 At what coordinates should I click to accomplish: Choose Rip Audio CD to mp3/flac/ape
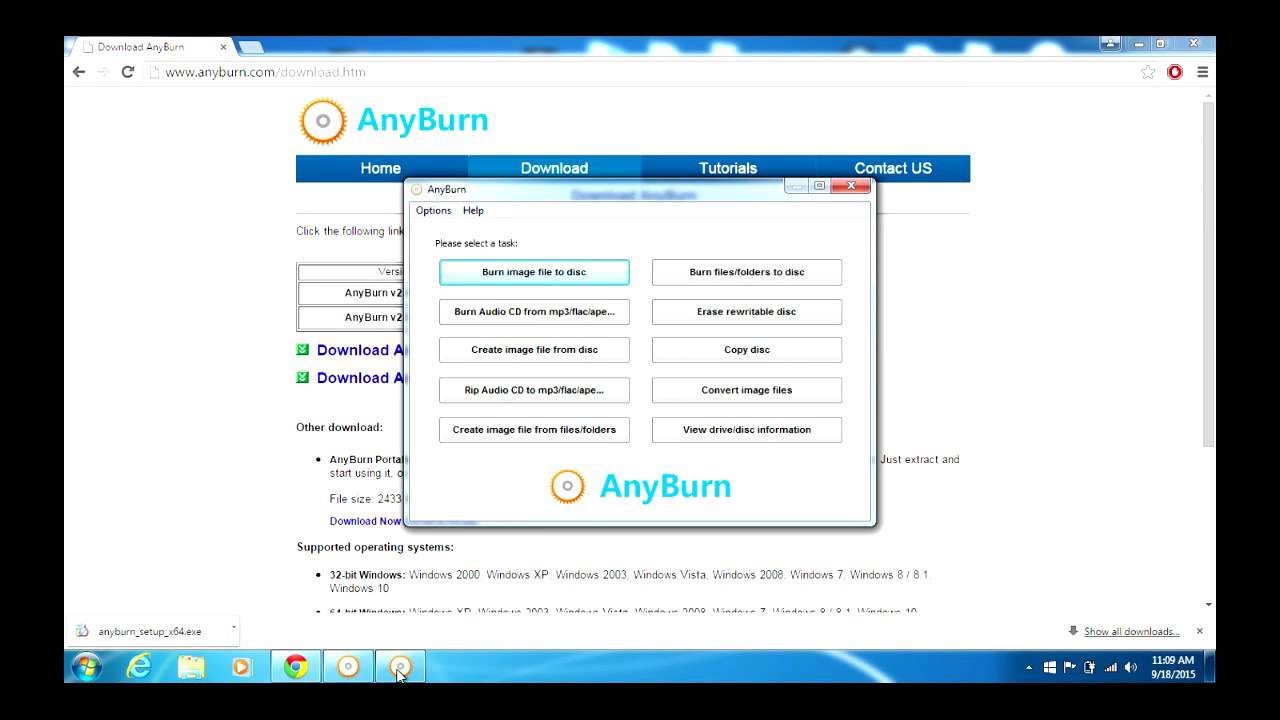534,390
